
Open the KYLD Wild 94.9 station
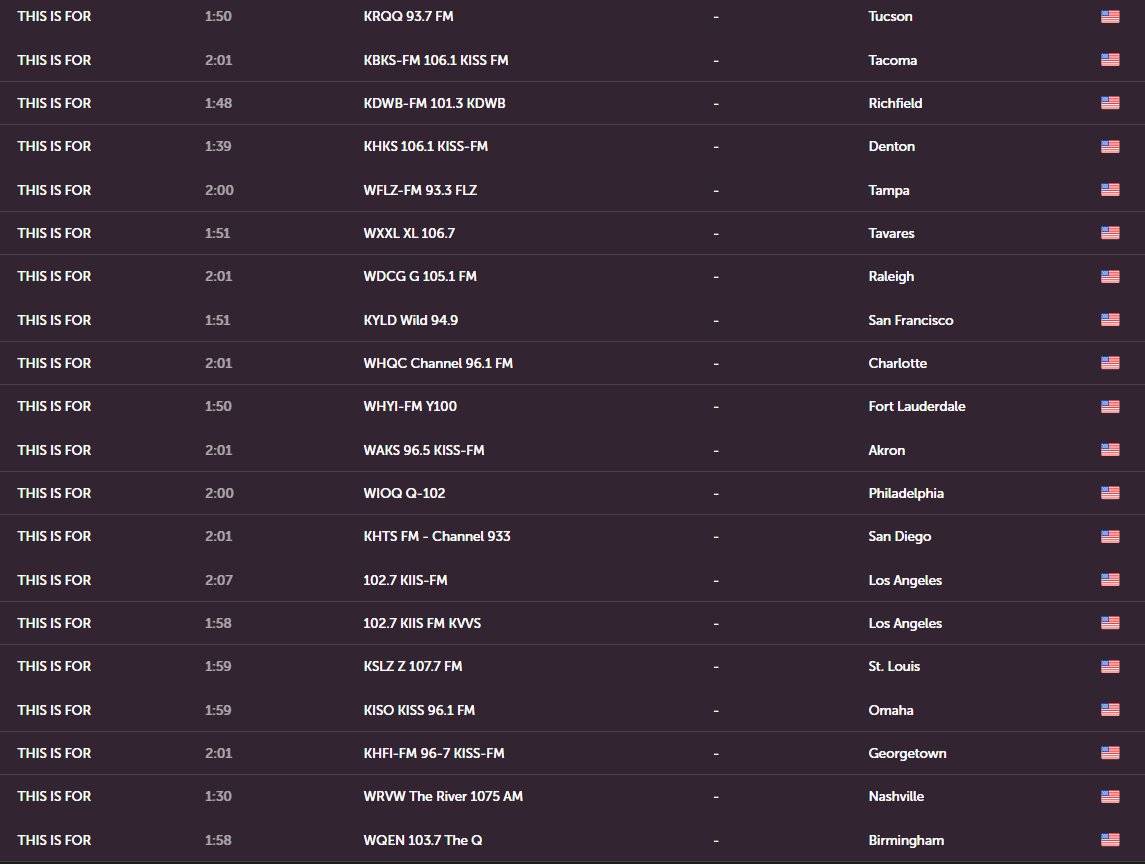[410, 320]
